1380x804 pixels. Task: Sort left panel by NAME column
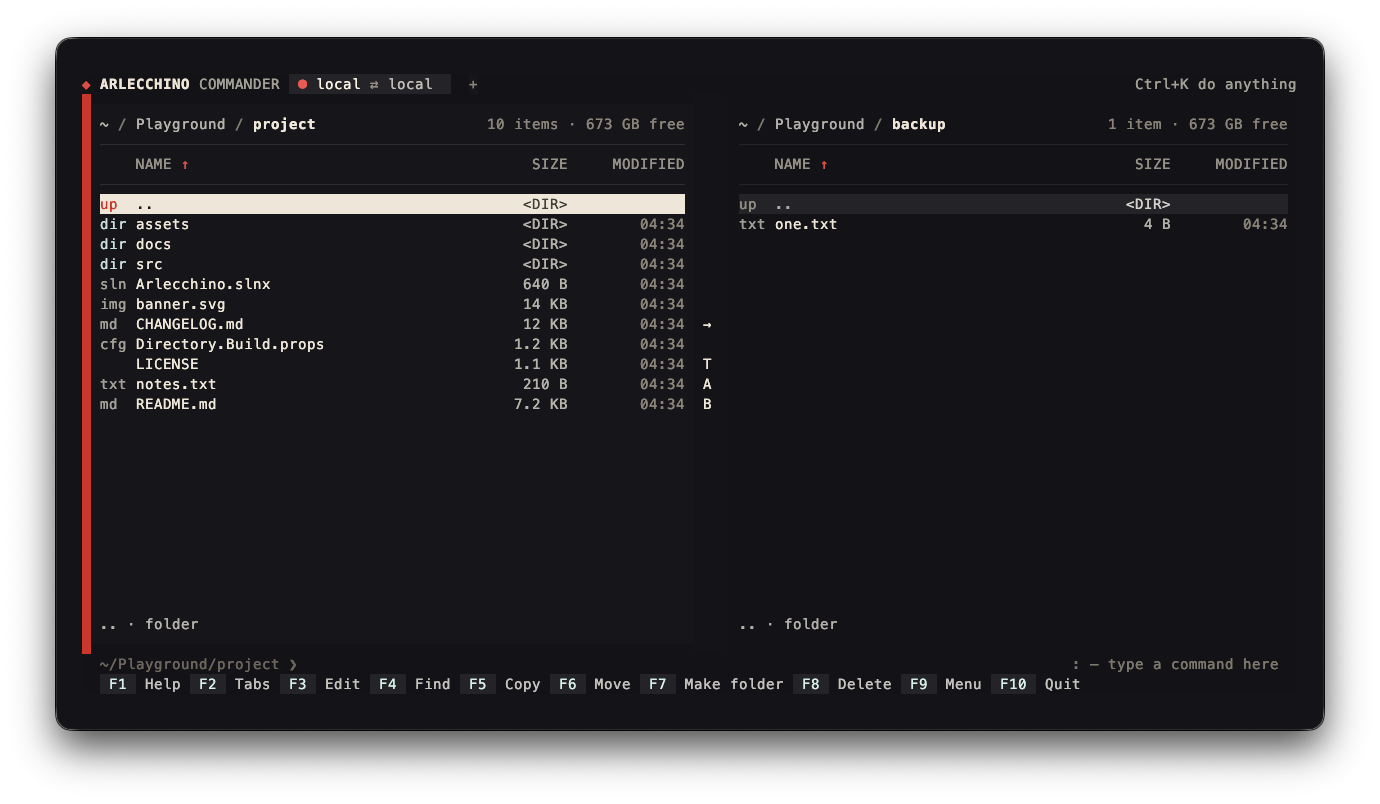(162, 164)
